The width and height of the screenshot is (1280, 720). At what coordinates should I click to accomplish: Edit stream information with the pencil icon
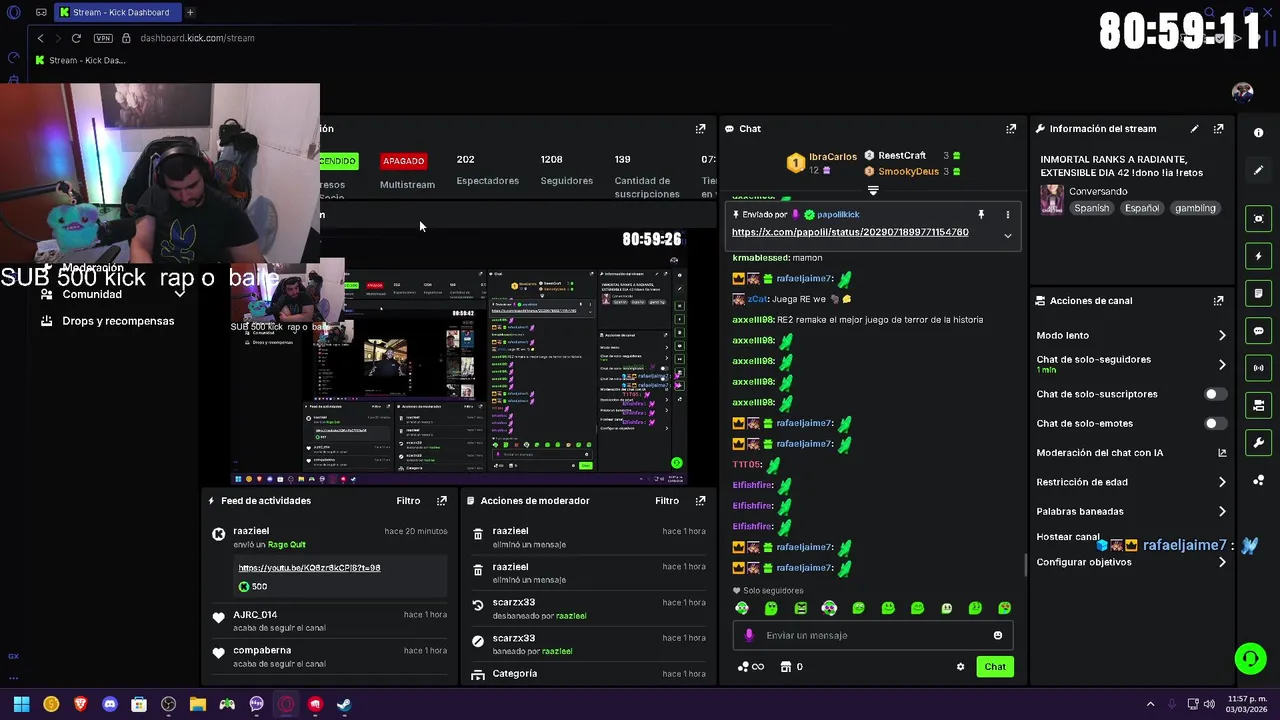point(1194,129)
